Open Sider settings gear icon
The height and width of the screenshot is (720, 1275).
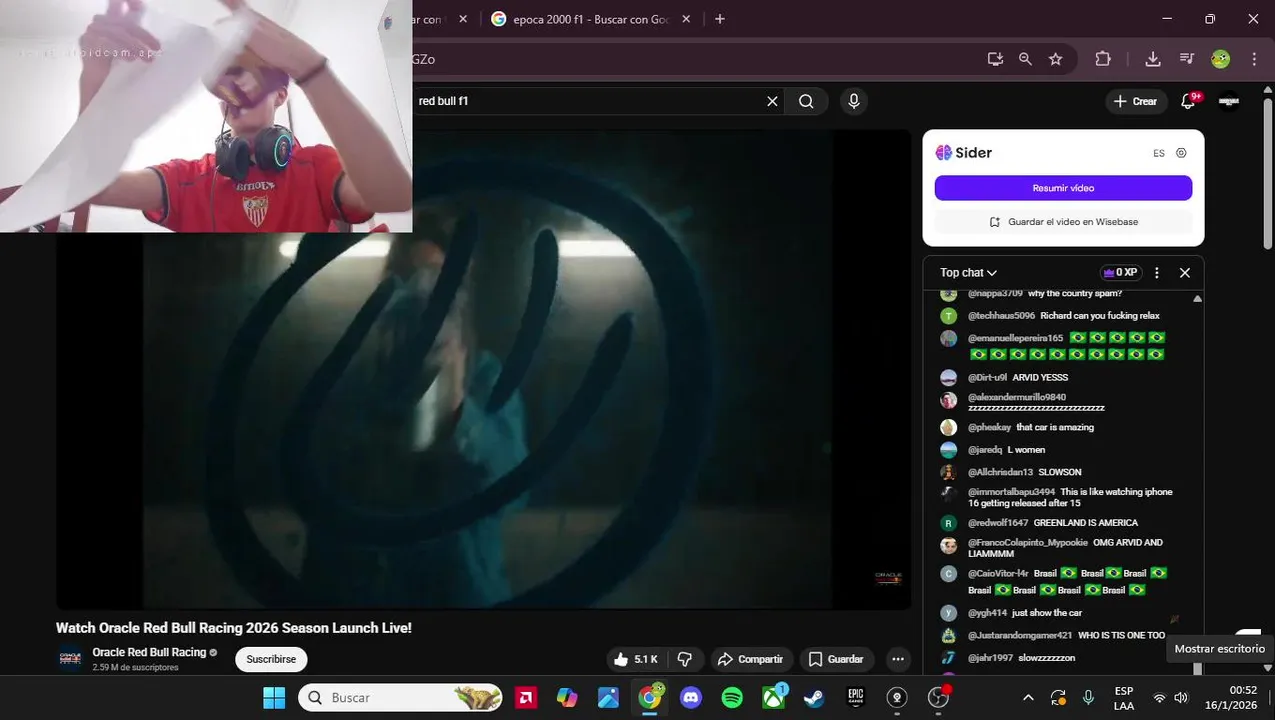(1181, 153)
